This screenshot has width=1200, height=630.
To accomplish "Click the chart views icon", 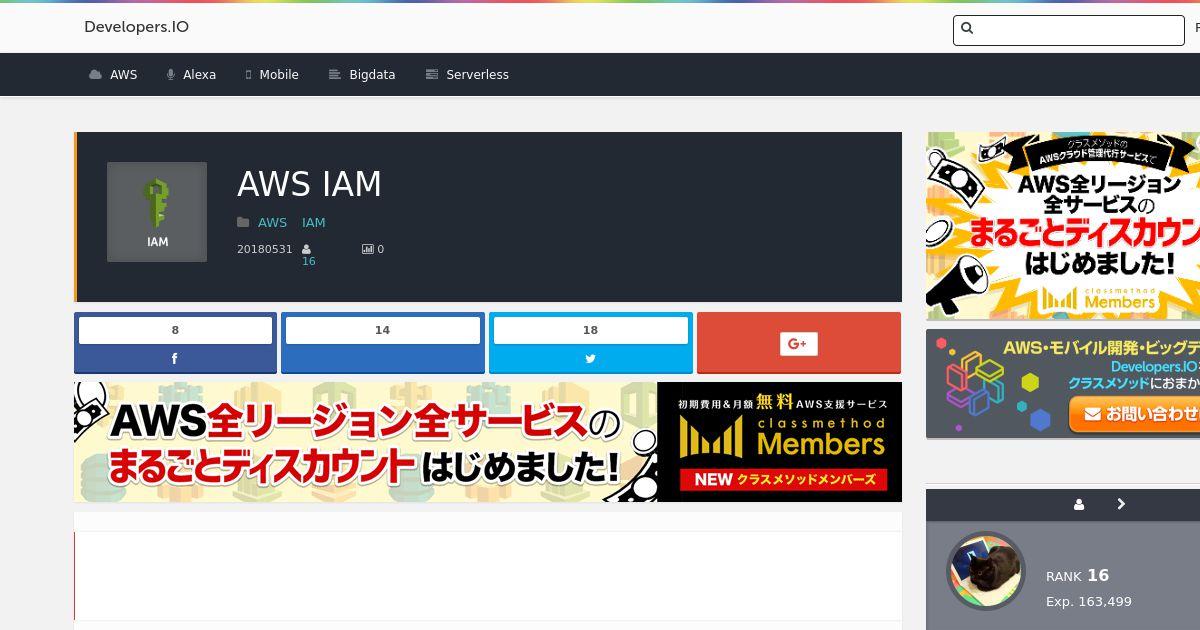I will coord(367,249).
